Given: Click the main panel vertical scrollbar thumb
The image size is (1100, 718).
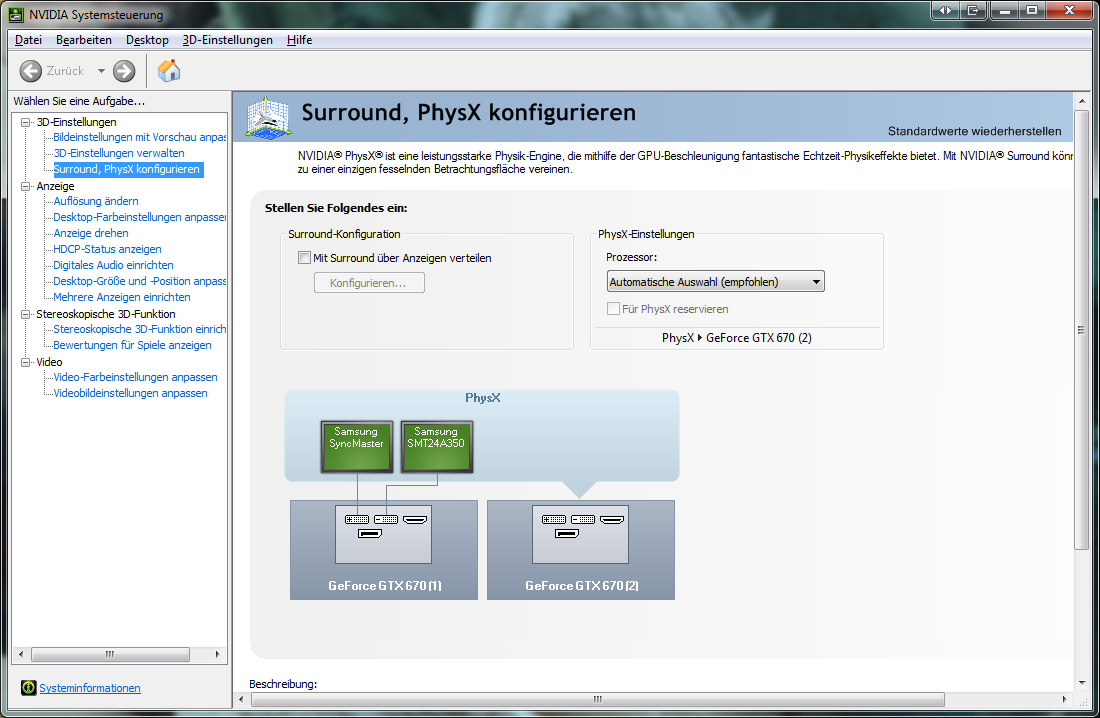Looking at the screenshot, I should pyautogui.click(x=1082, y=330).
